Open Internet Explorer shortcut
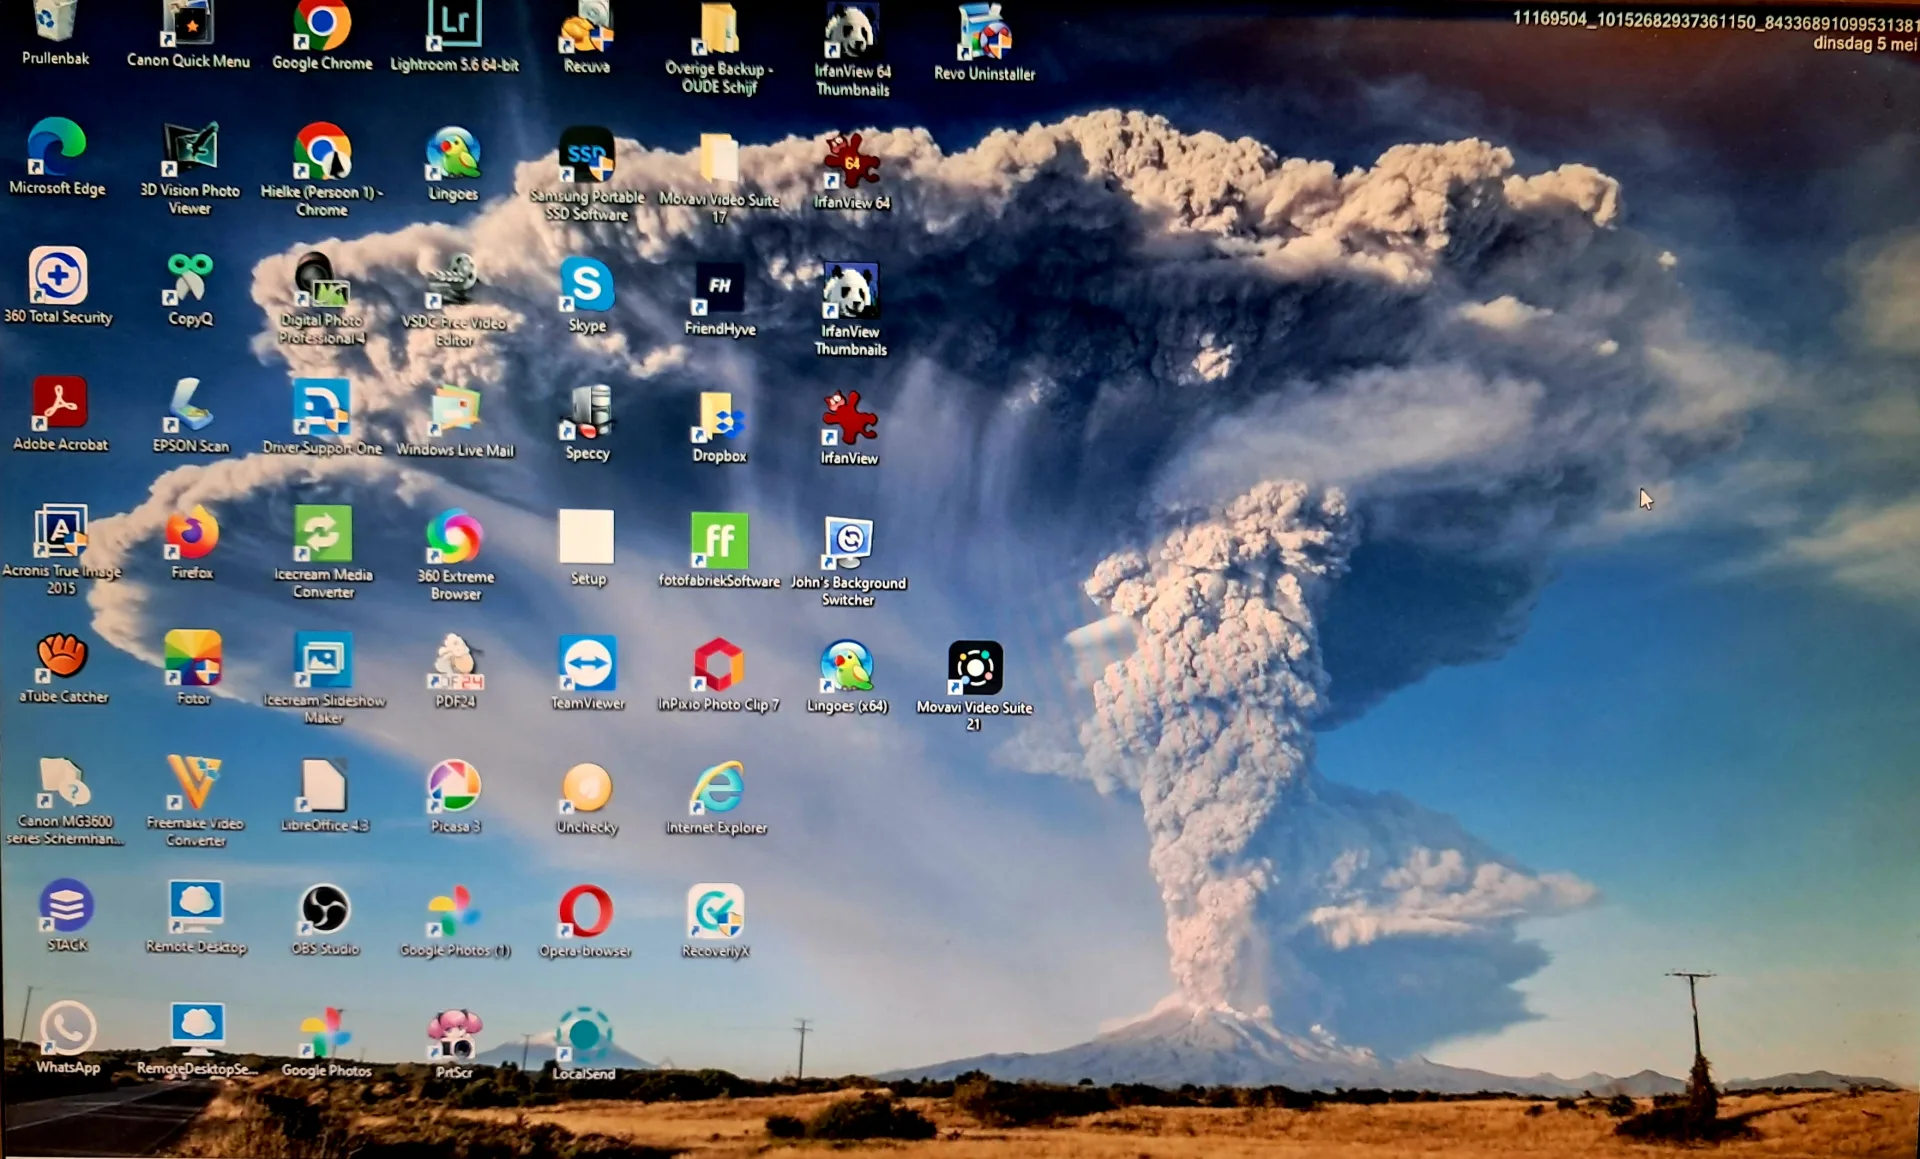 pos(717,789)
